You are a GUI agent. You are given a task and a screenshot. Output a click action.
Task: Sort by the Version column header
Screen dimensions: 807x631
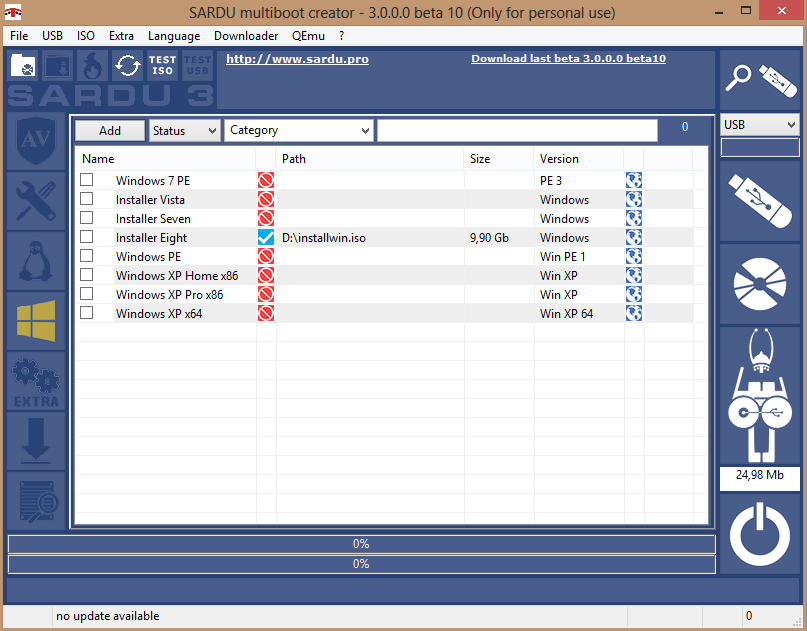(578, 159)
